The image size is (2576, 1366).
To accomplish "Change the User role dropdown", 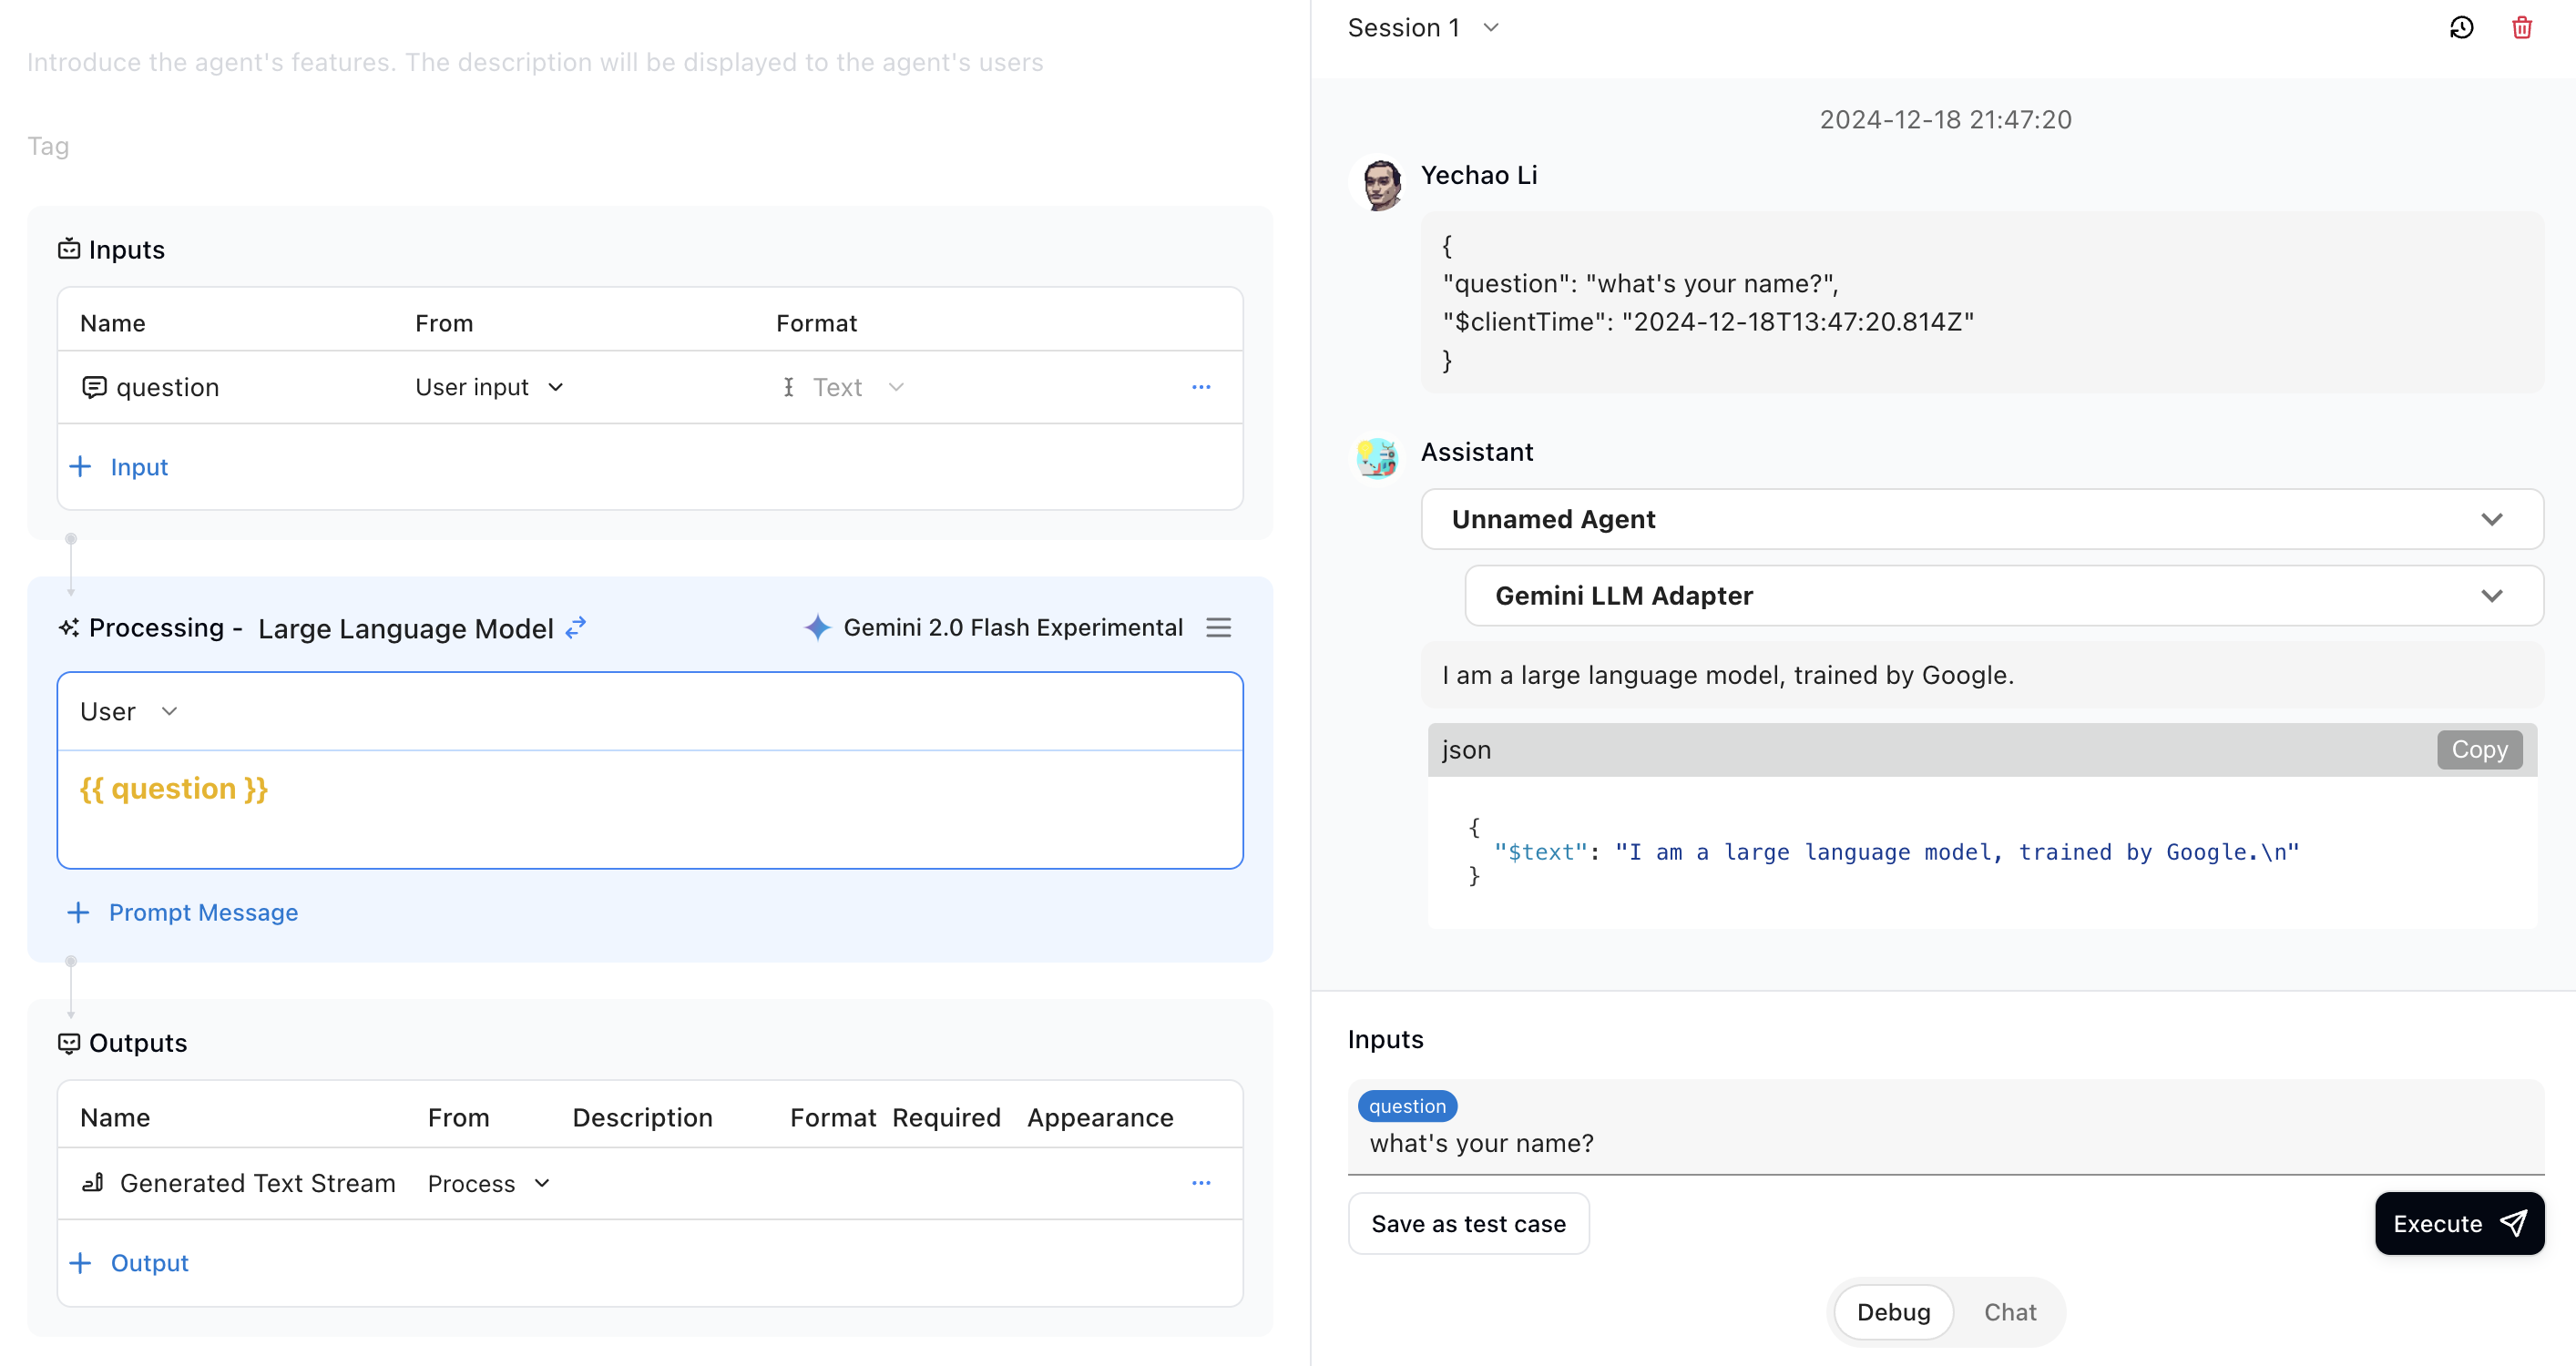I will (128, 711).
